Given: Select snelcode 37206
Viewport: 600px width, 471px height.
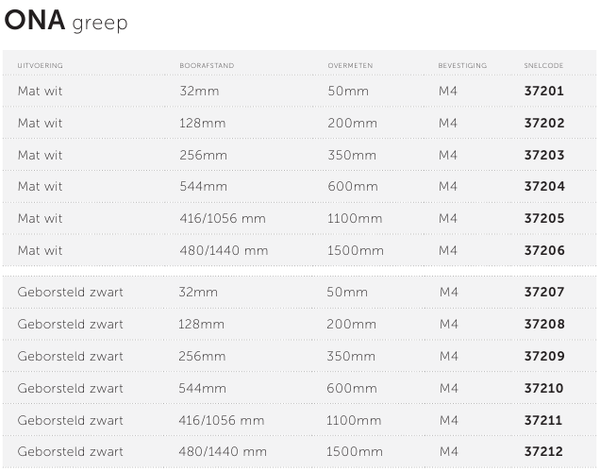Looking at the screenshot, I should coord(544,251).
